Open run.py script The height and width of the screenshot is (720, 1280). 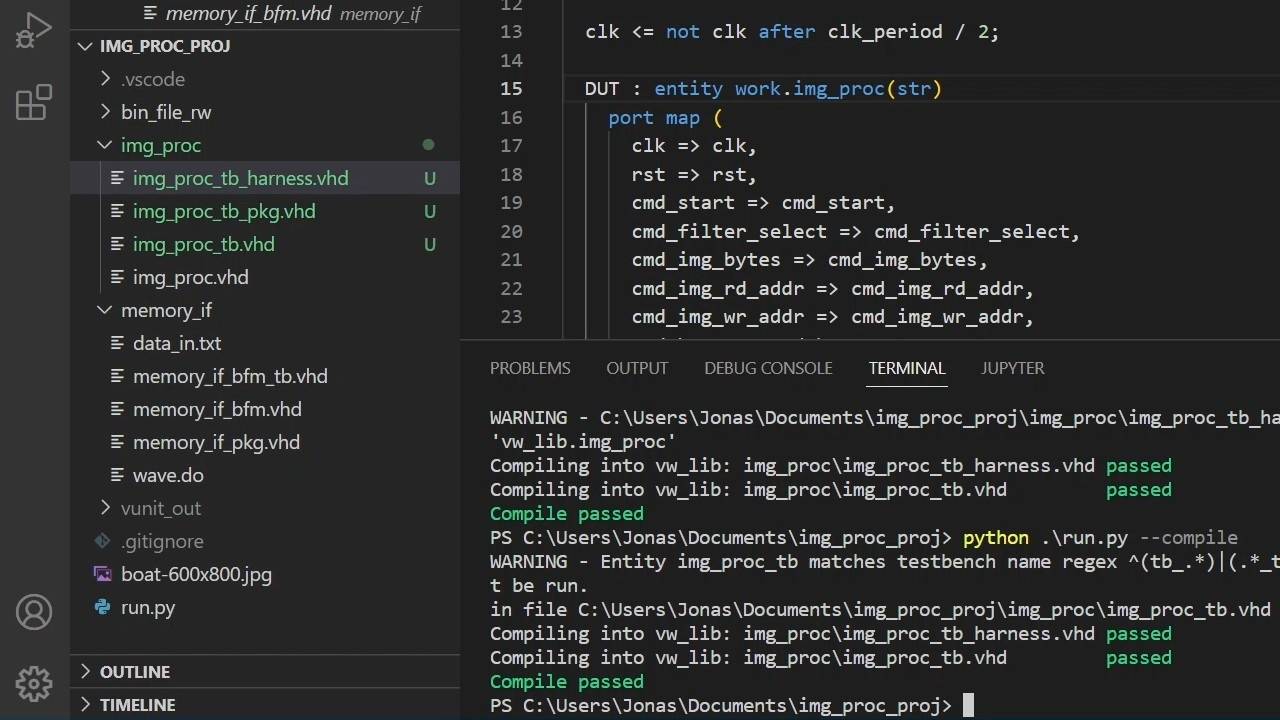[x=148, y=607]
